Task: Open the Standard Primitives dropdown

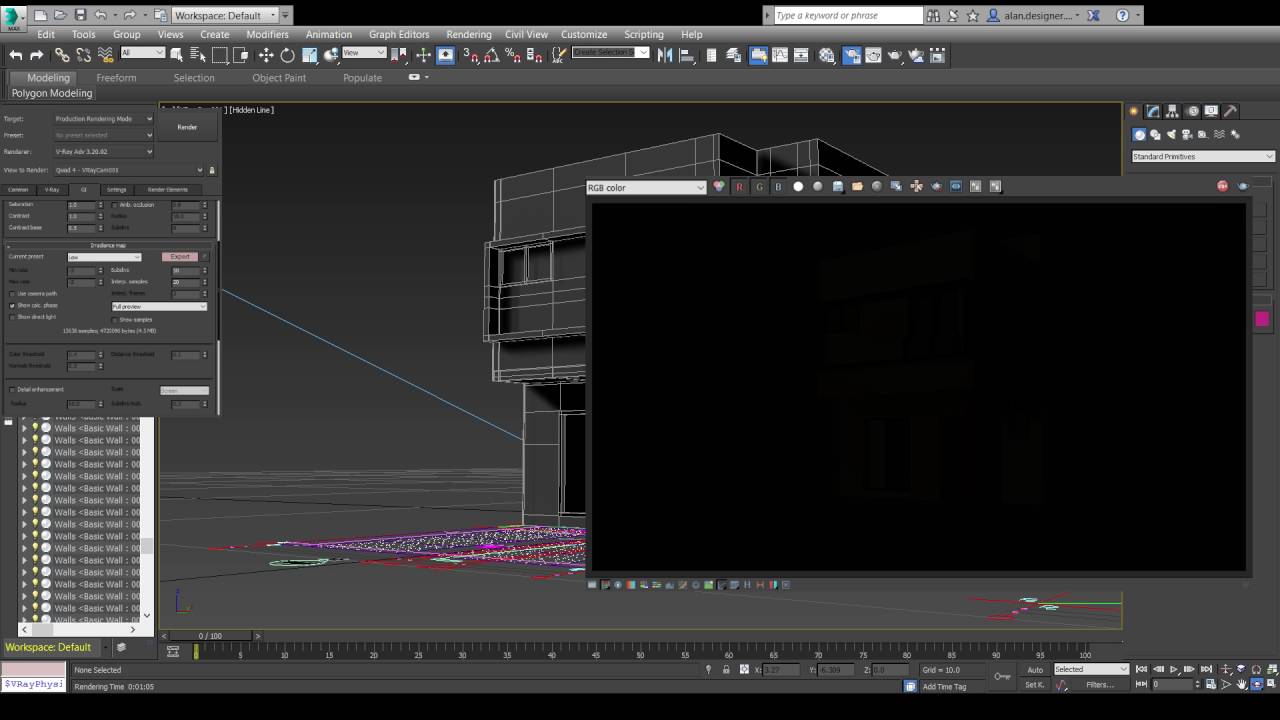Action: [1200, 156]
